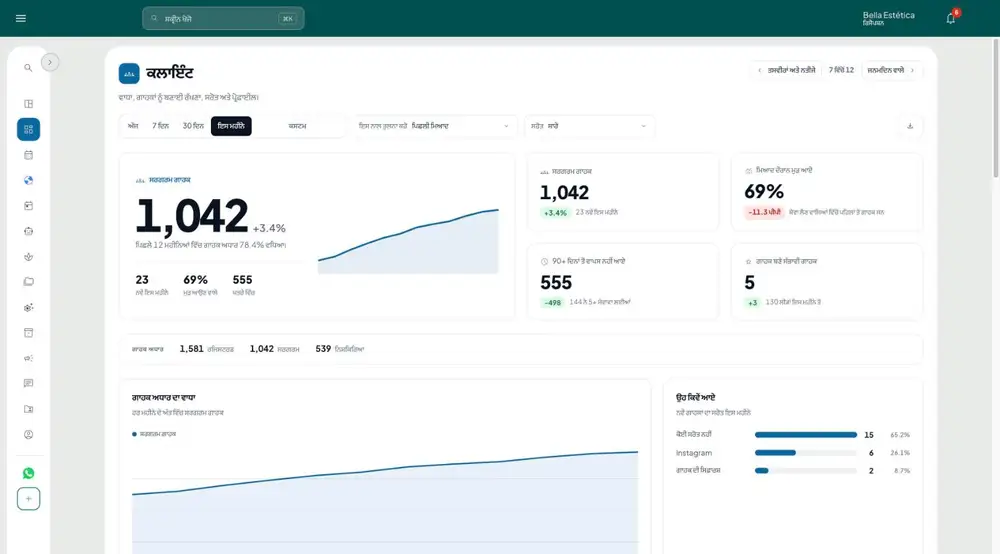Open the megaphone icon in sidebar
This screenshot has height=554, width=1000.
(x=28, y=358)
